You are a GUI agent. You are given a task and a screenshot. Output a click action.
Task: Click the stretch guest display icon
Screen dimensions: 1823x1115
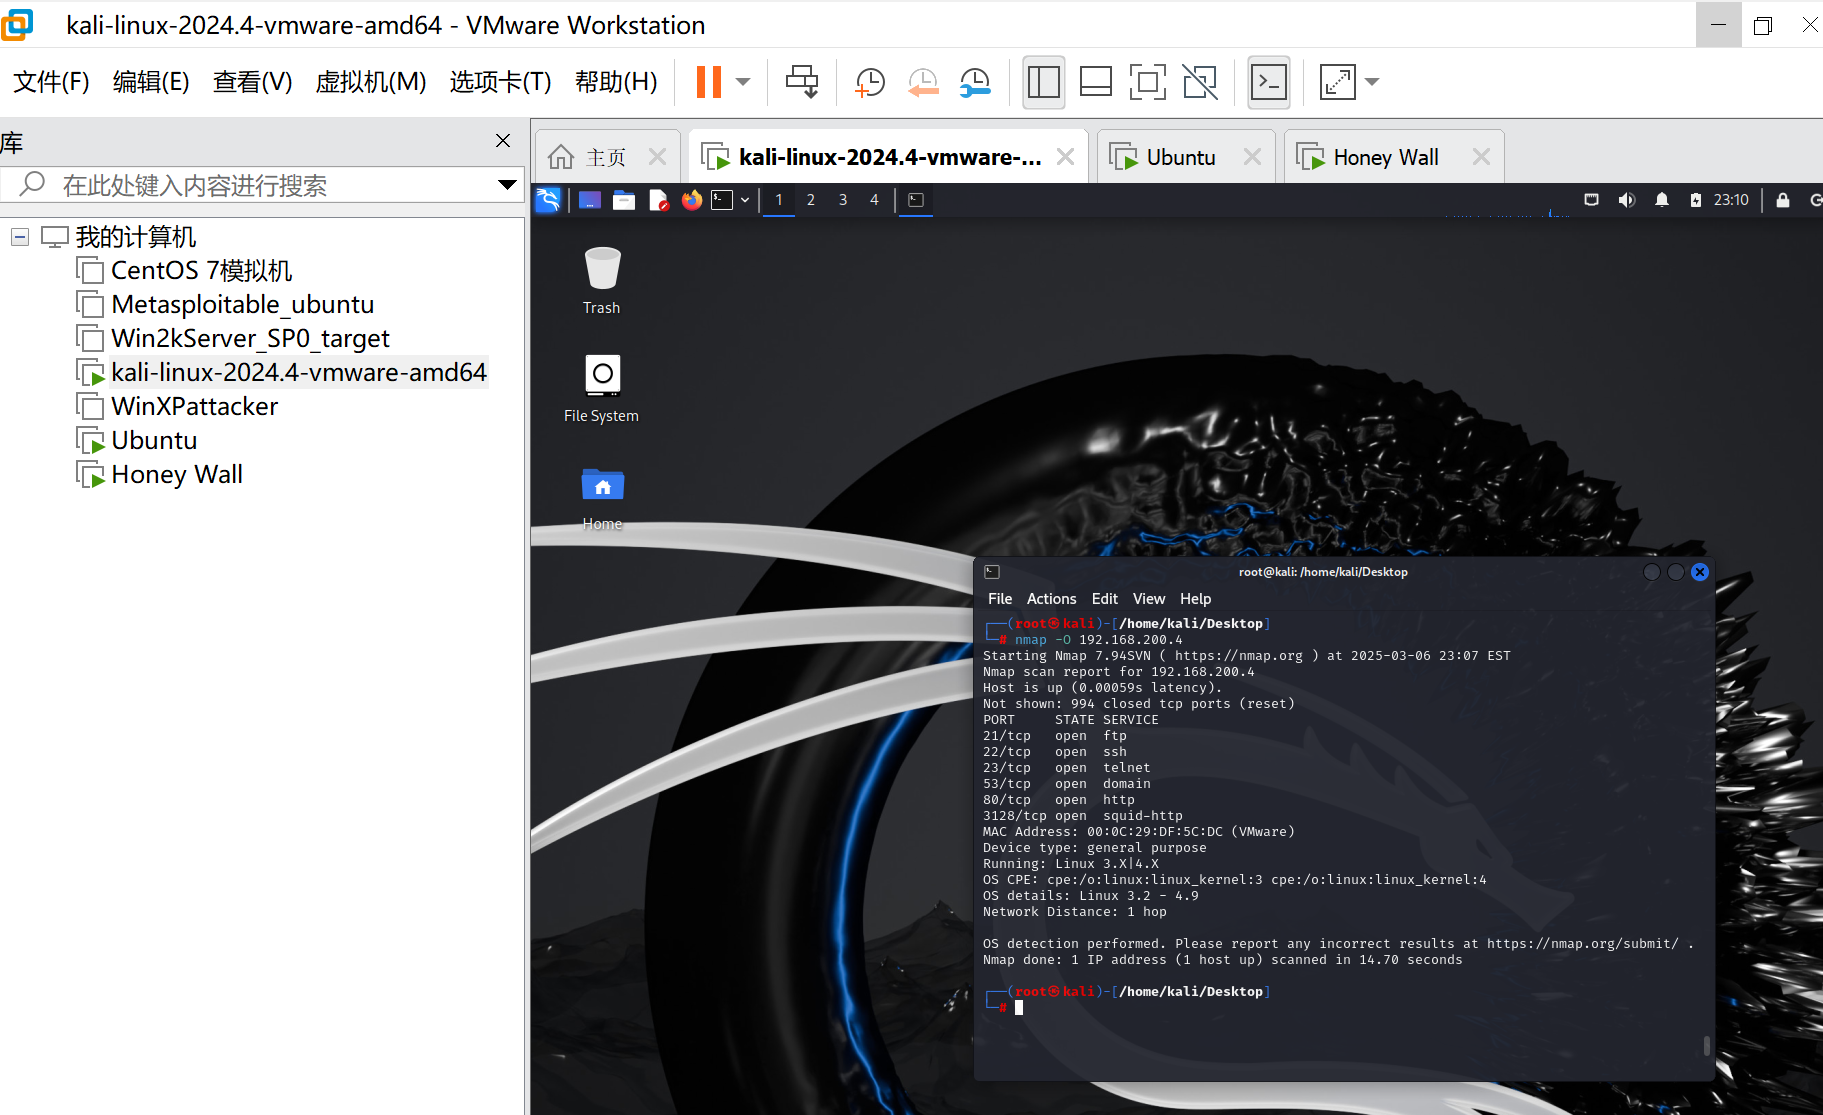(x=1338, y=82)
